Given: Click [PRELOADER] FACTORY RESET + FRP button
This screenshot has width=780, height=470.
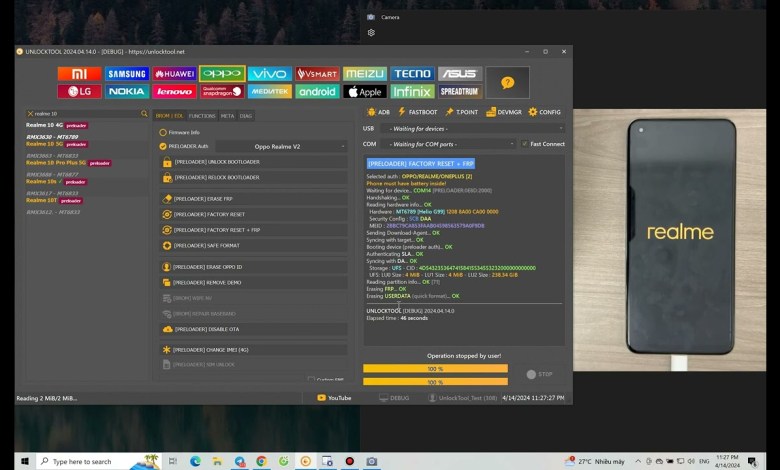Looking at the screenshot, I should (254, 230).
